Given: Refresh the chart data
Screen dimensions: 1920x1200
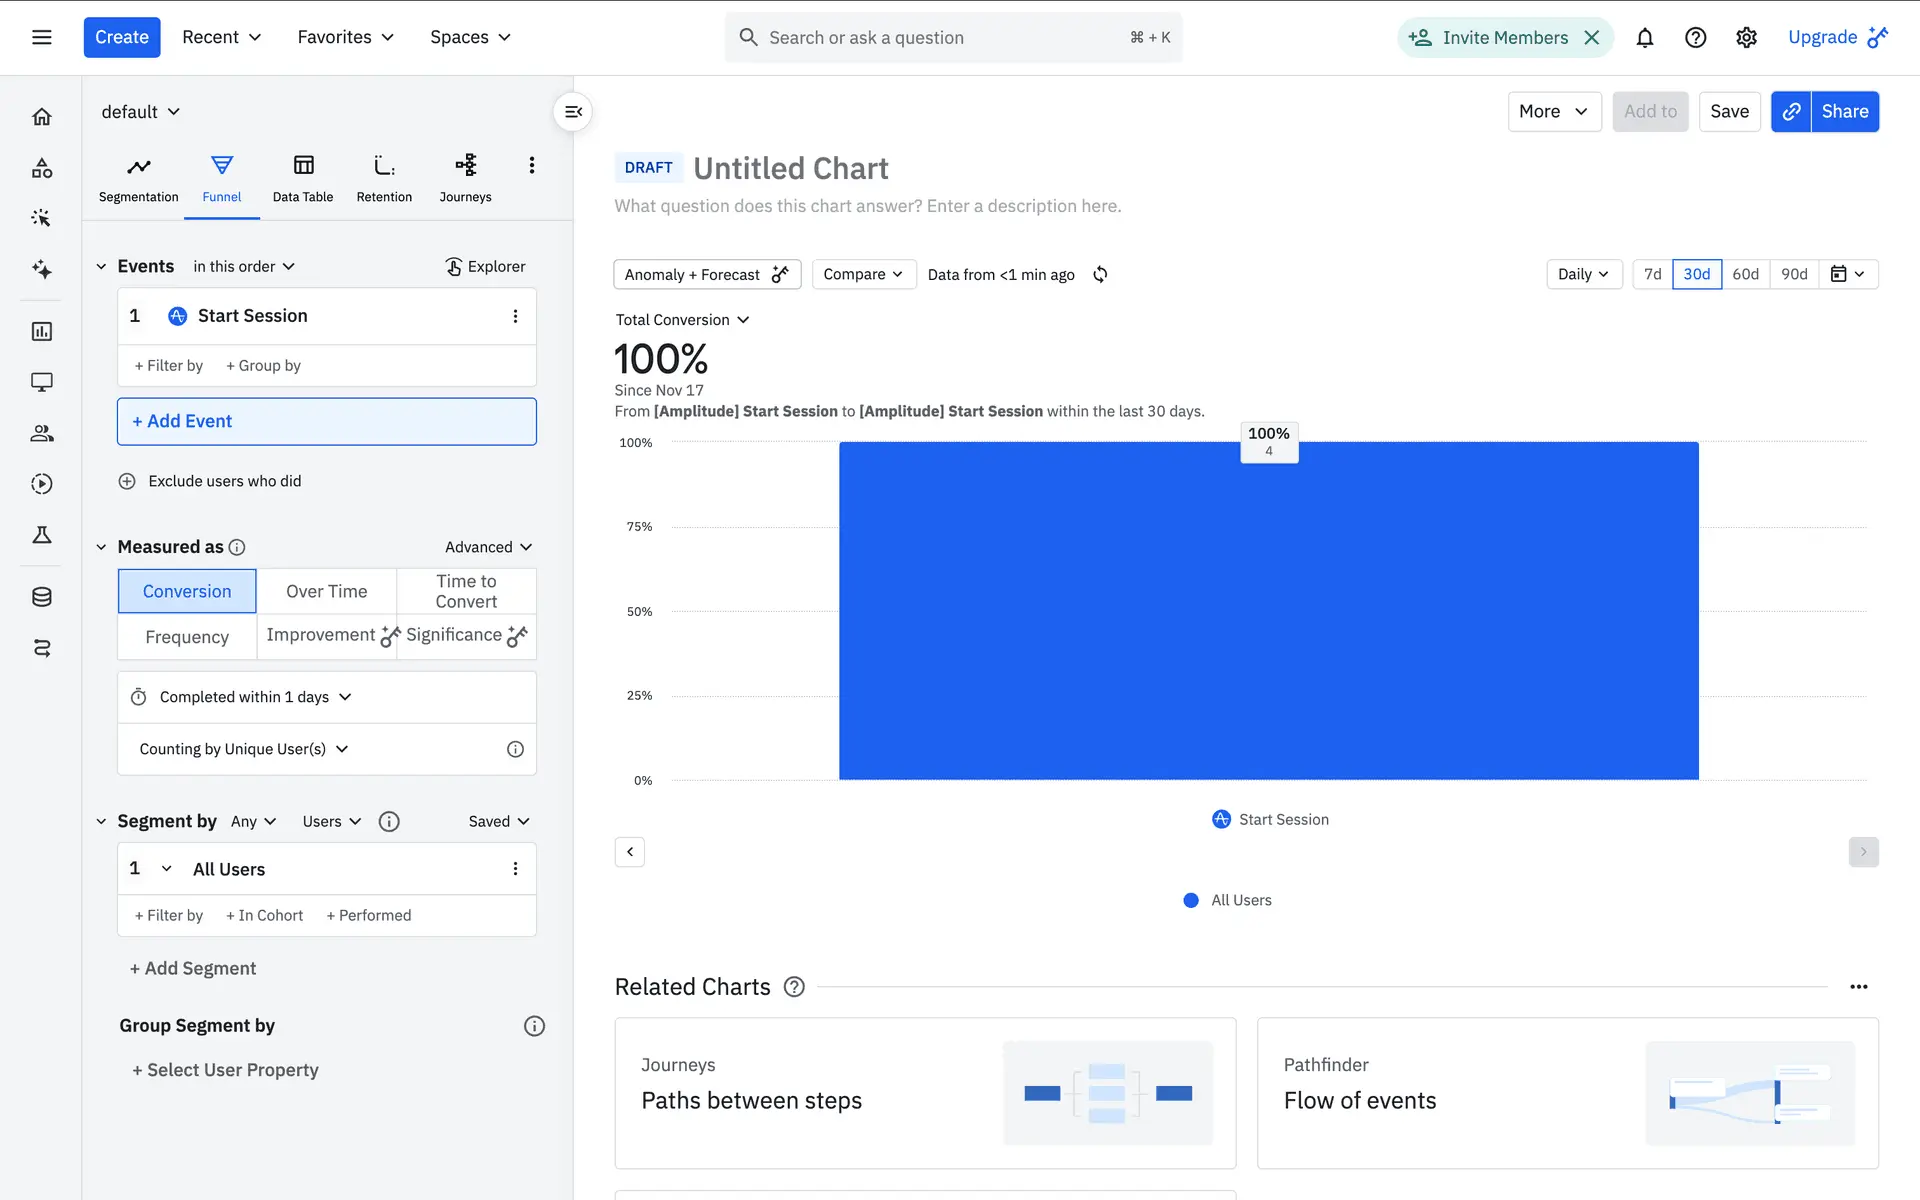Looking at the screenshot, I should tap(1100, 274).
